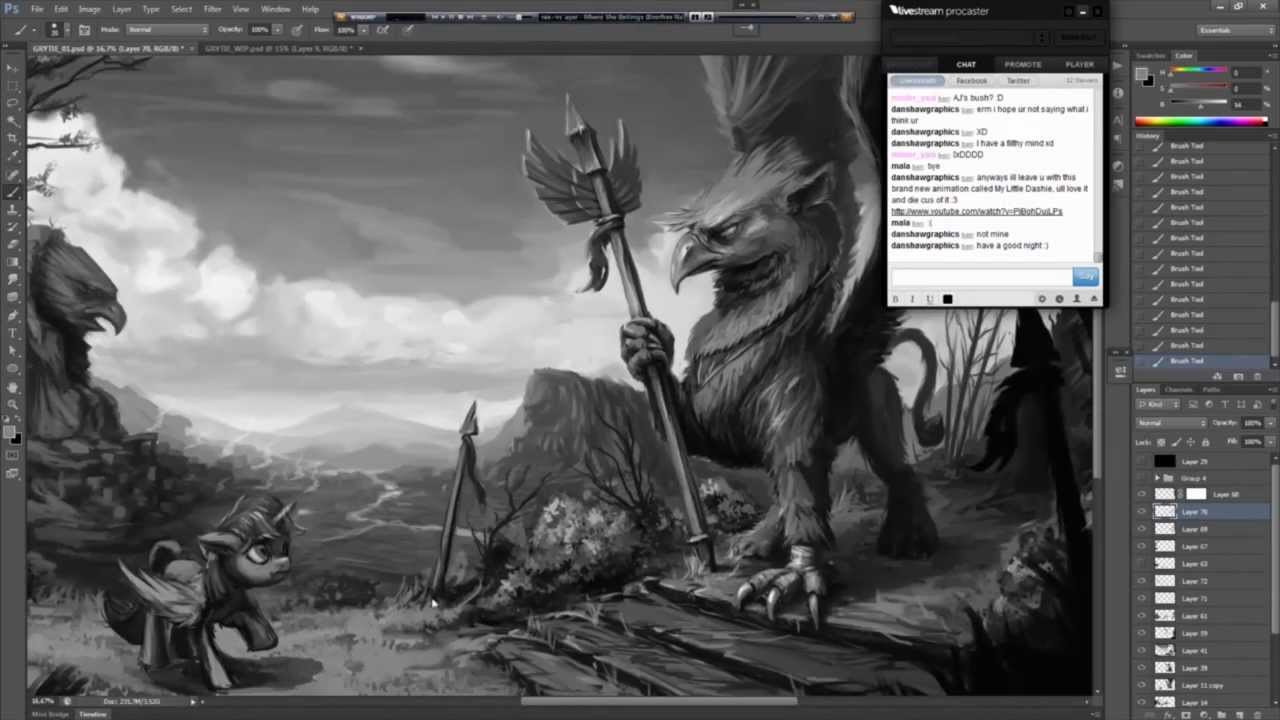1280x720 pixels.
Task: Choose the Zoom tool in toolbar
Action: pyautogui.click(x=13, y=404)
